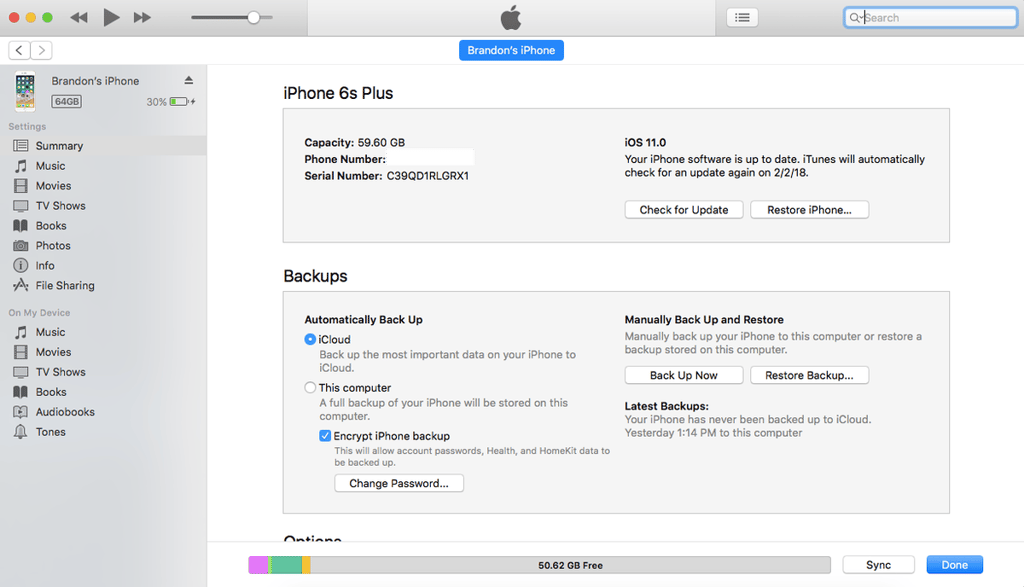The height and width of the screenshot is (587, 1024).
Task: Click the Brandon's iPhone device button
Action: (511, 50)
